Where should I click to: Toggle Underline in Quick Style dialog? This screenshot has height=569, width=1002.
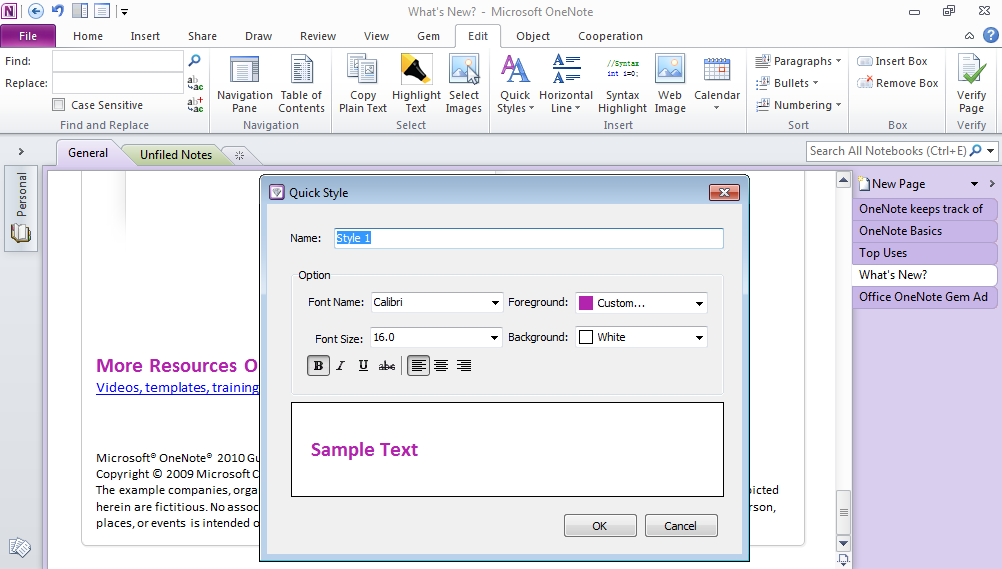(x=363, y=366)
